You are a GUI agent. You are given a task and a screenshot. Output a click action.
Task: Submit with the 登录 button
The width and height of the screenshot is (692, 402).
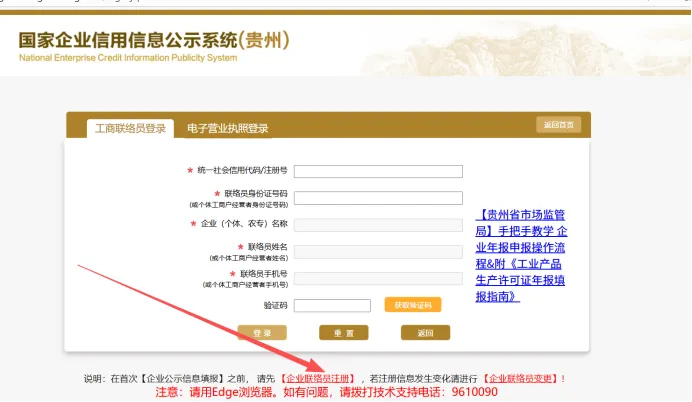click(x=262, y=333)
